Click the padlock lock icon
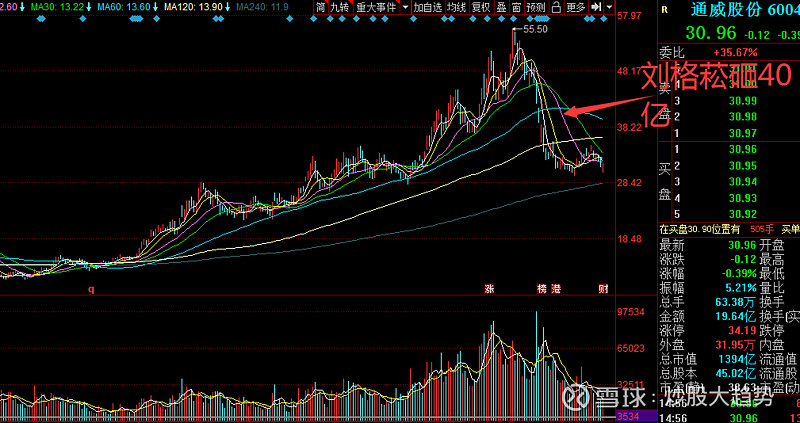Viewport: 800px width, 423px height. pos(556,7)
